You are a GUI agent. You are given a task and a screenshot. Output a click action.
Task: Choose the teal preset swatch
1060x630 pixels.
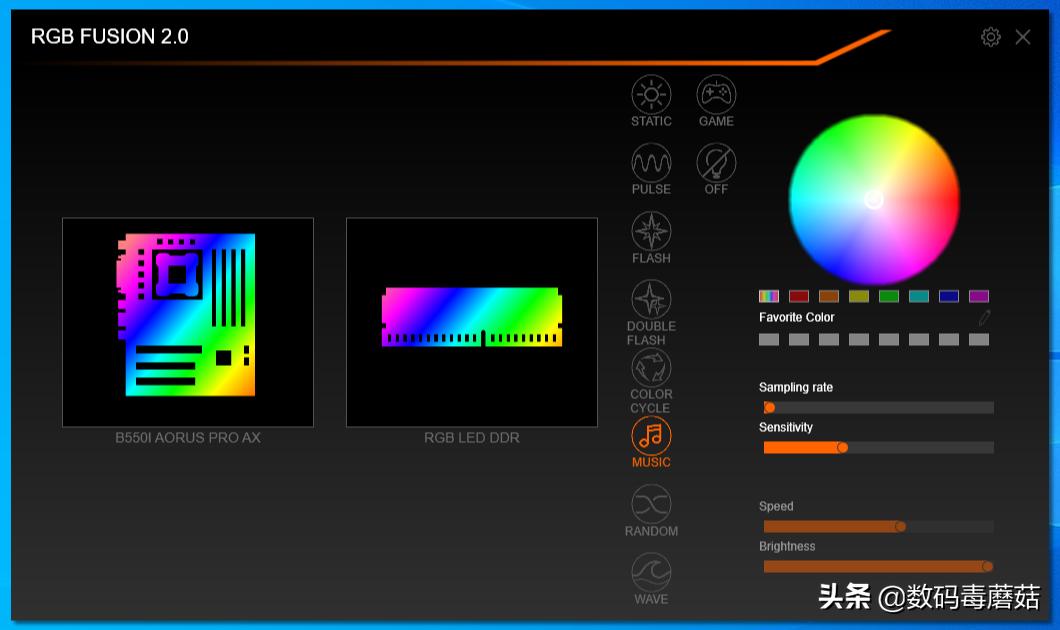(919, 296)
